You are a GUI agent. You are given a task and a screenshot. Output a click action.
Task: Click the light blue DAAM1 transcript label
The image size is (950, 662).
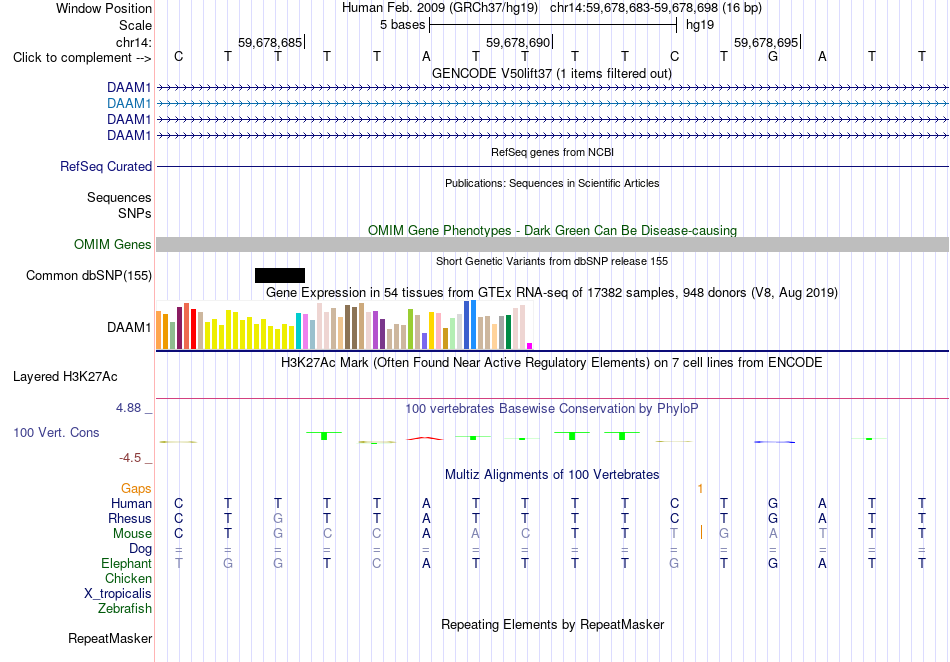pos(128,104)
